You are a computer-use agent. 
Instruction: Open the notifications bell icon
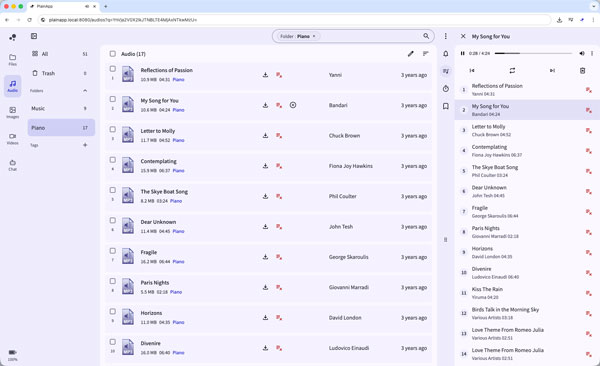(x=446, y=54)
